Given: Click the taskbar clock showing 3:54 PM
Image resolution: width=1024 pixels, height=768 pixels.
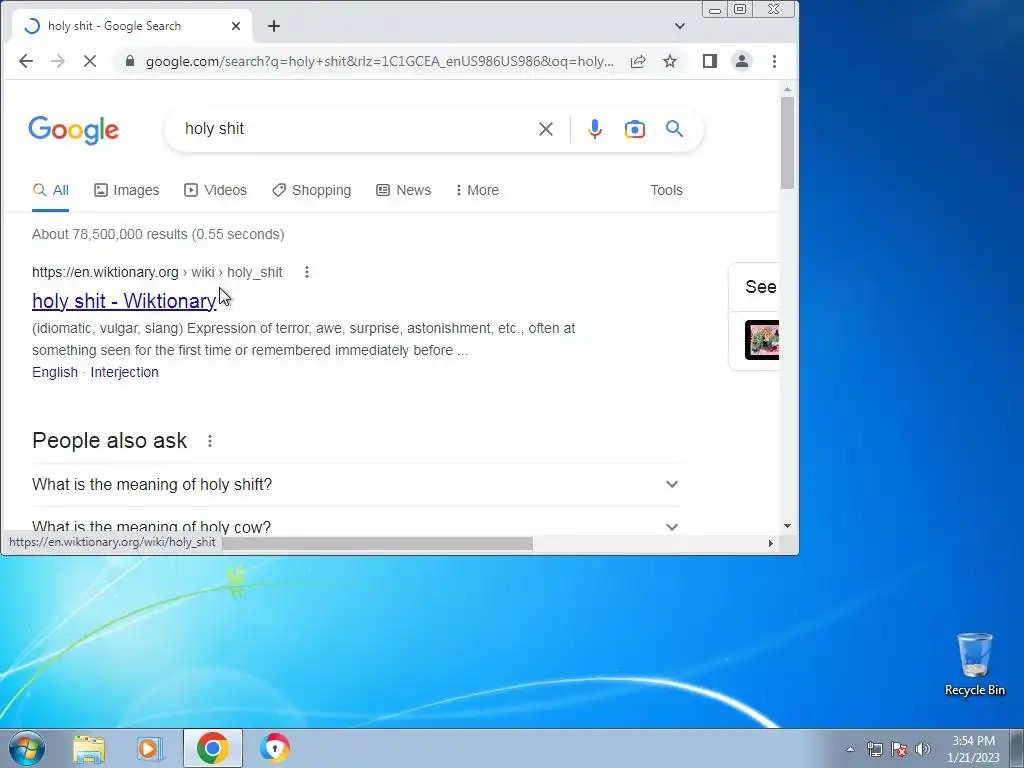Looking at the screenshot, I should [x=973, y=748].
